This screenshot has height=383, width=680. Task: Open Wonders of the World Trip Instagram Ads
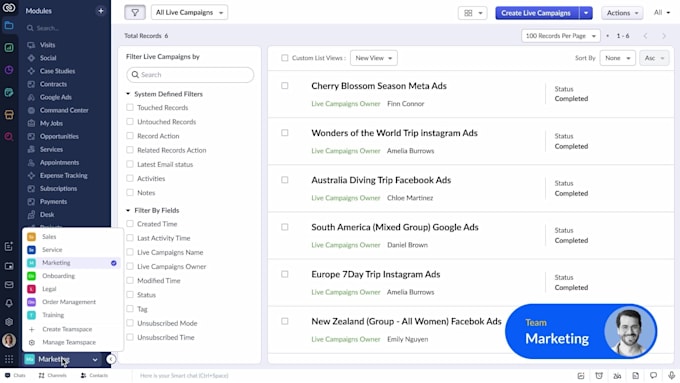(x=394, y=133)
